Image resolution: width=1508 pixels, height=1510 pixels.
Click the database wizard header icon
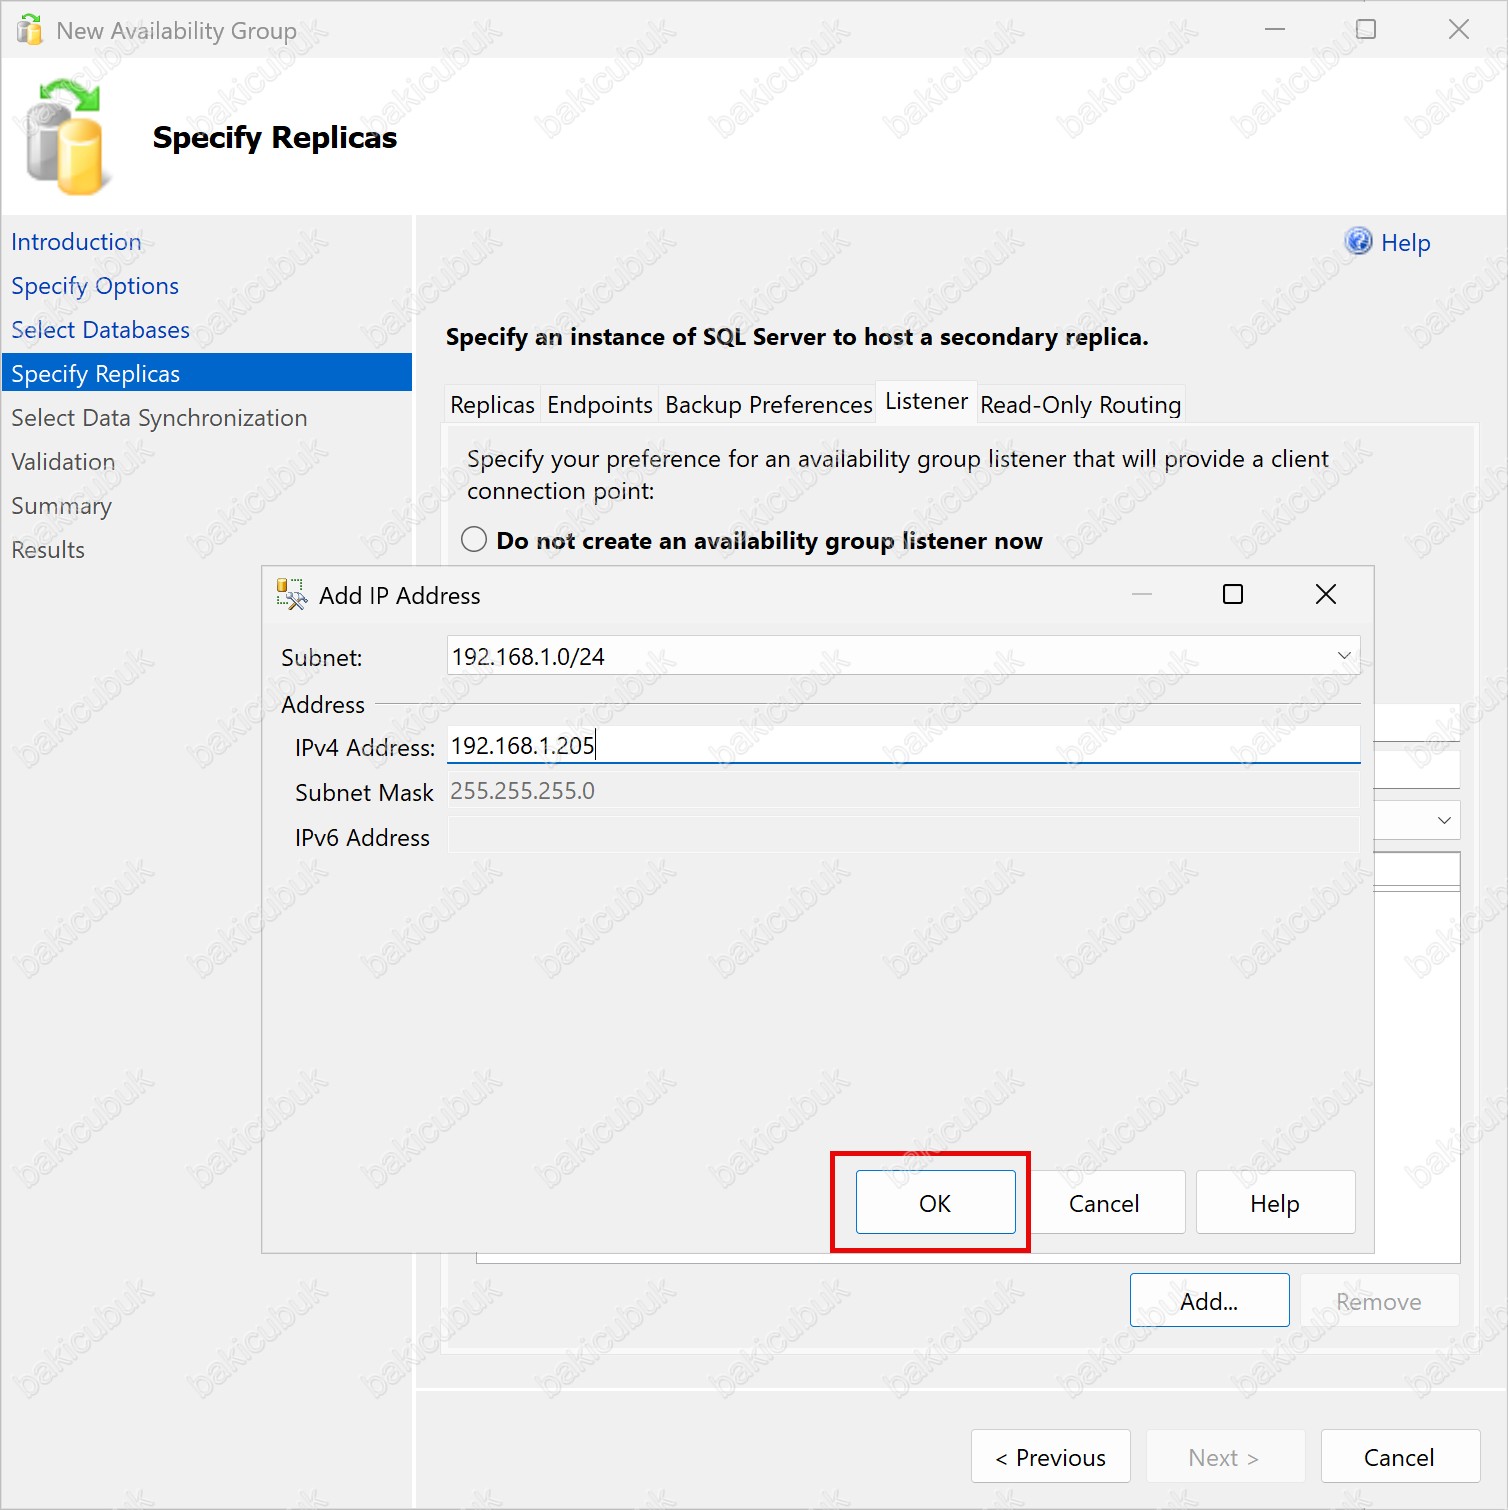tap(65, 137)
